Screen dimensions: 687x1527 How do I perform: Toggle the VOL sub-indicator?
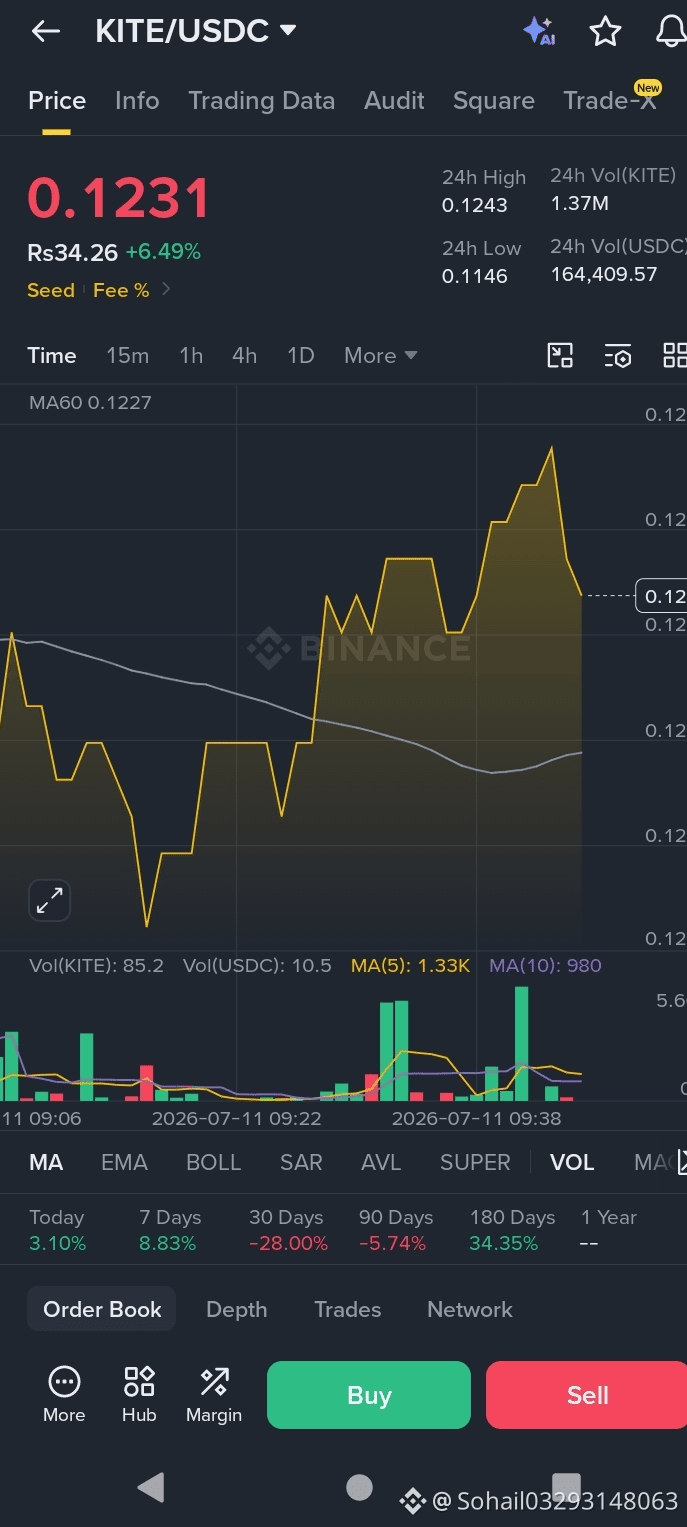(572, 1162)
